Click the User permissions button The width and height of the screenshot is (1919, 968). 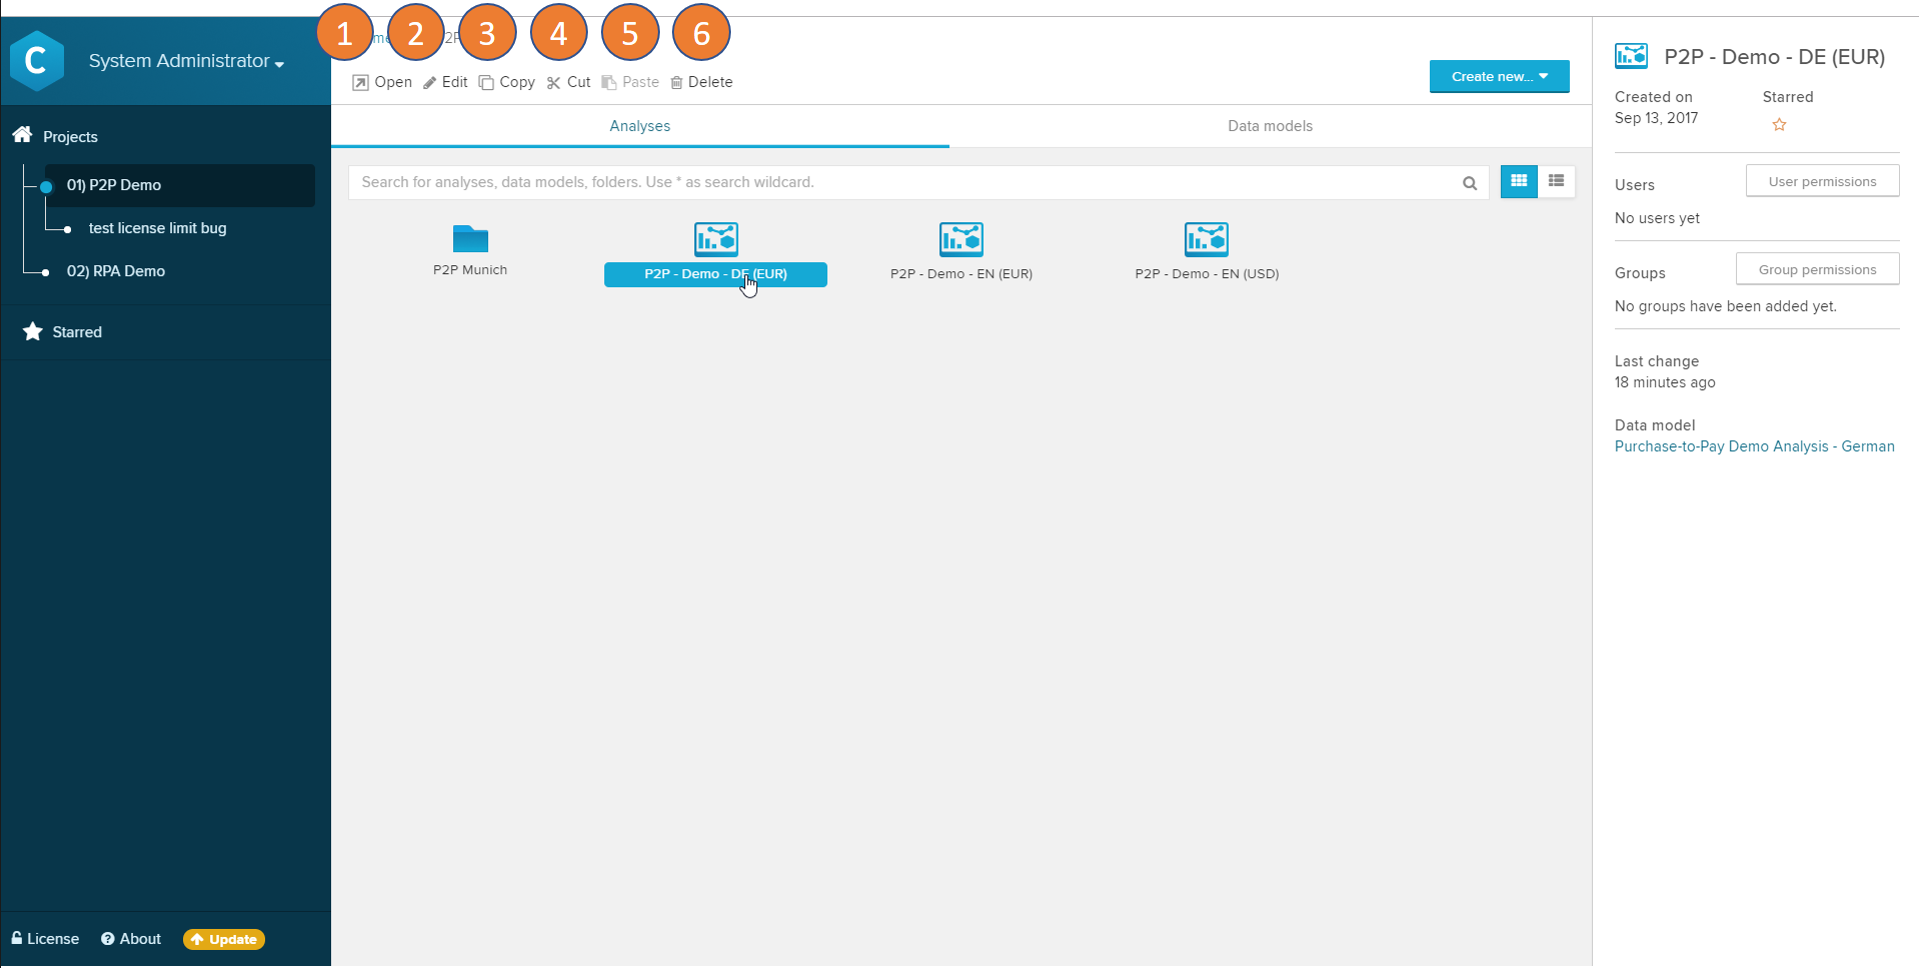coord(1822,181)
